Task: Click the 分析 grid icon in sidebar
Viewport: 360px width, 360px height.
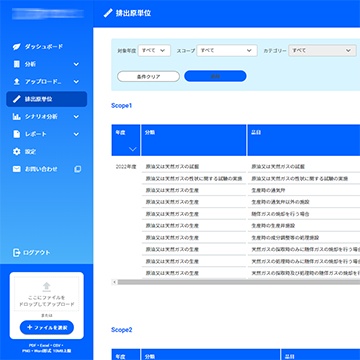Action: [x=16, y=64]
